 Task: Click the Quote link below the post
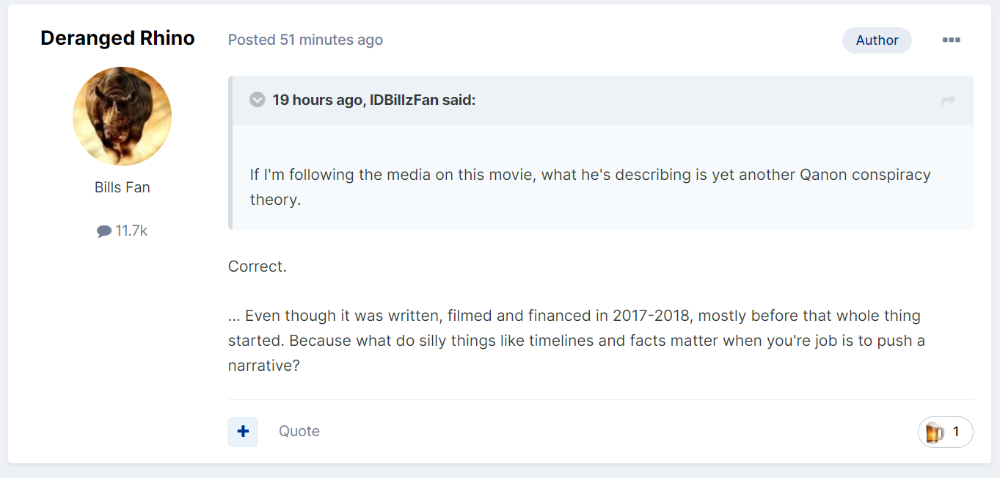(x=299, y=431)
